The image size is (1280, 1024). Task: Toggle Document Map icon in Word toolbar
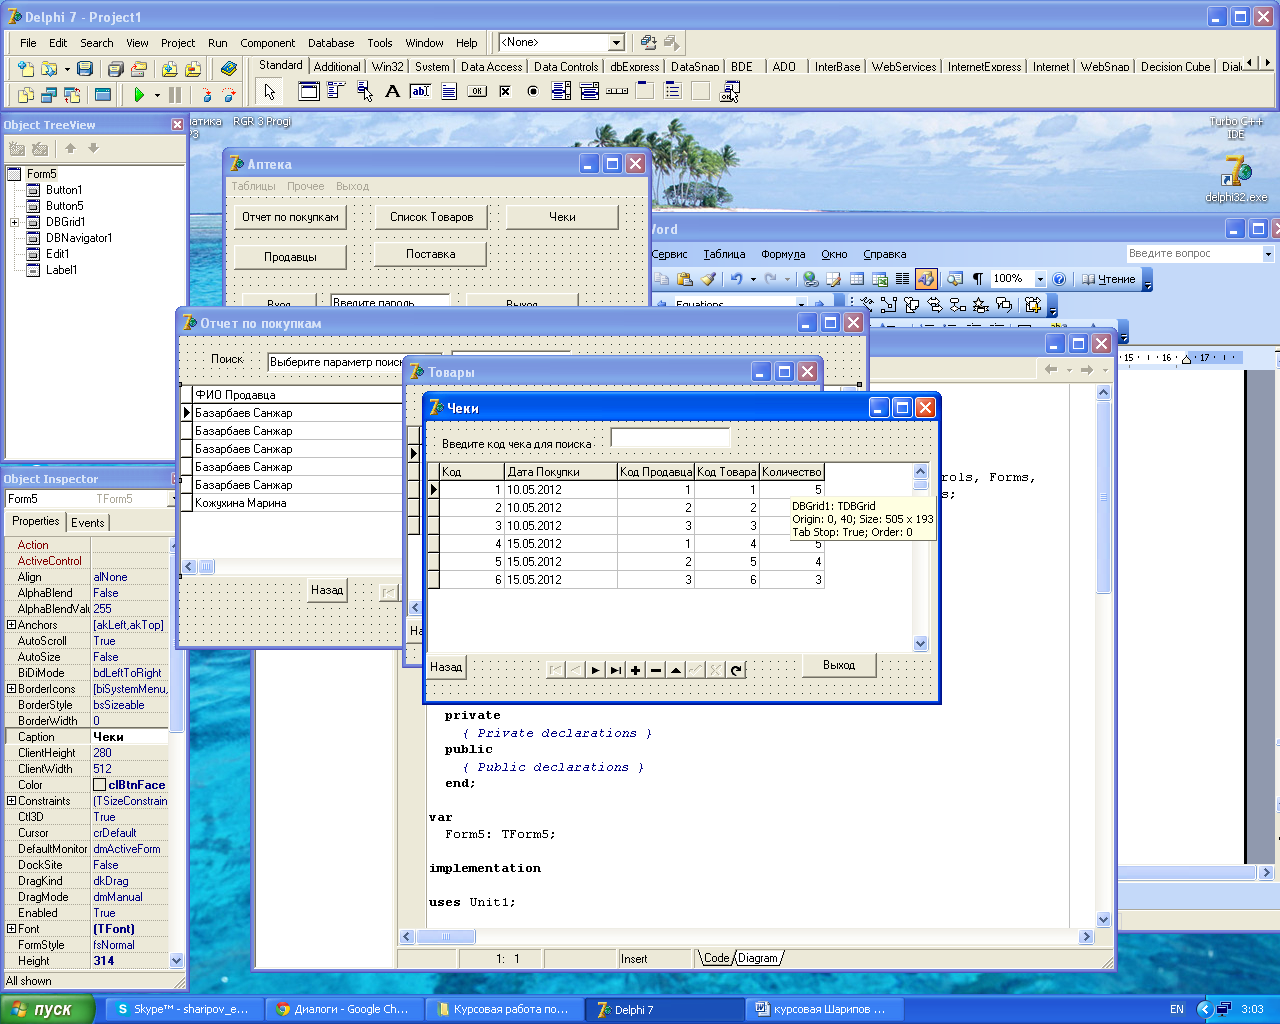955,279
